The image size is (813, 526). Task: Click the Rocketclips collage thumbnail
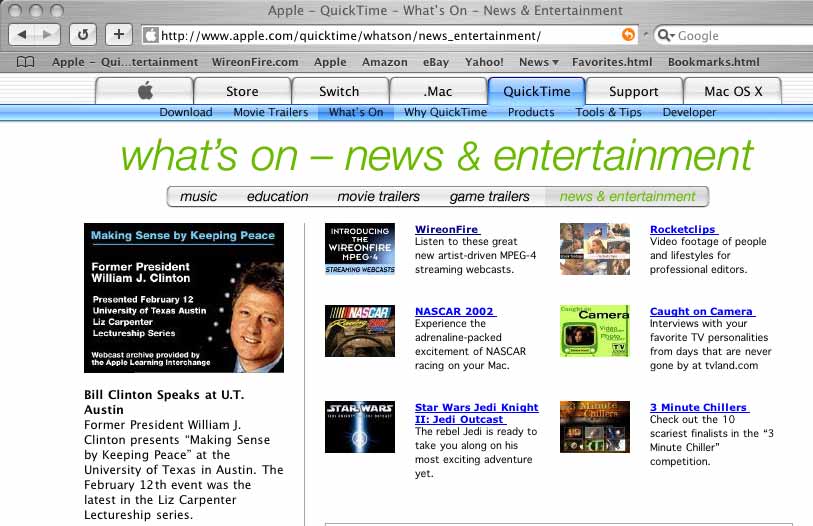tap(595, 249)
